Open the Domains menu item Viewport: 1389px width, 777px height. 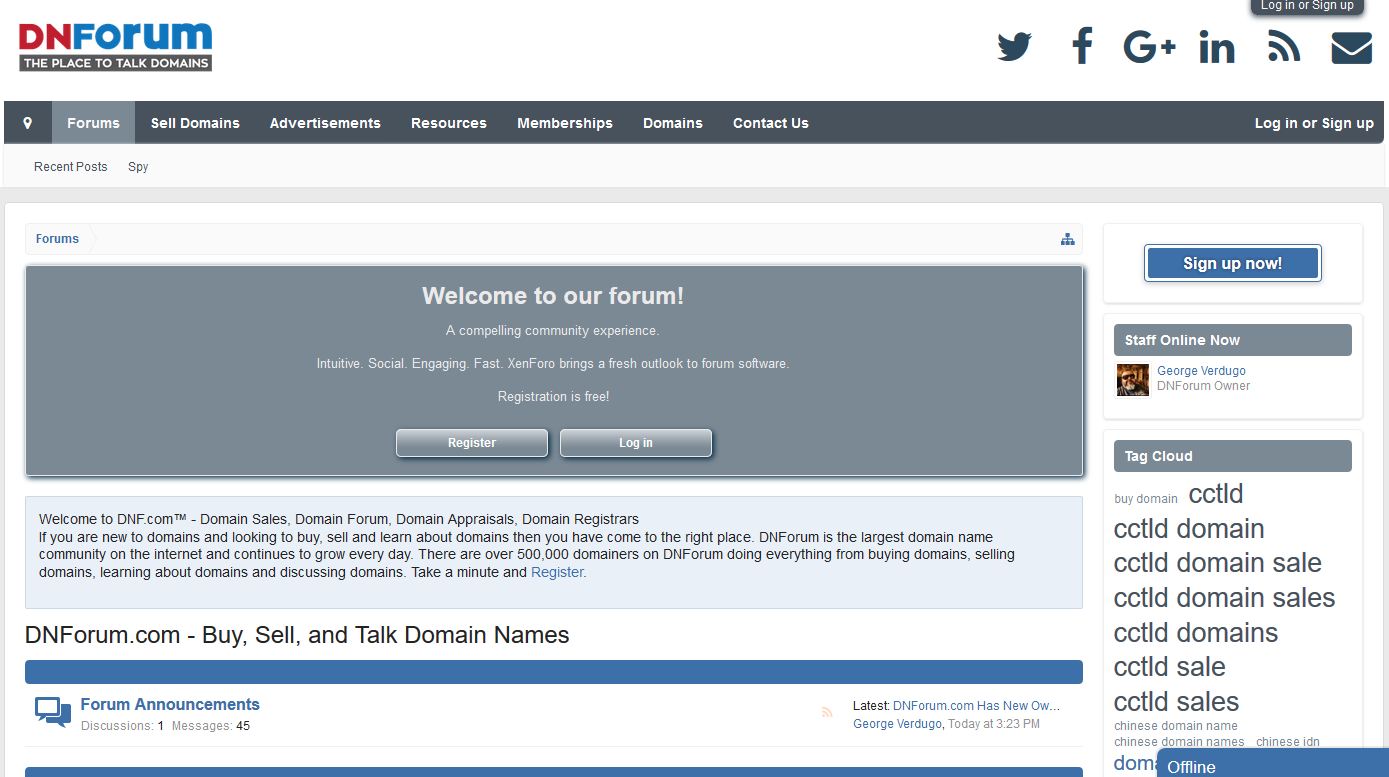(x=673, y=123)
